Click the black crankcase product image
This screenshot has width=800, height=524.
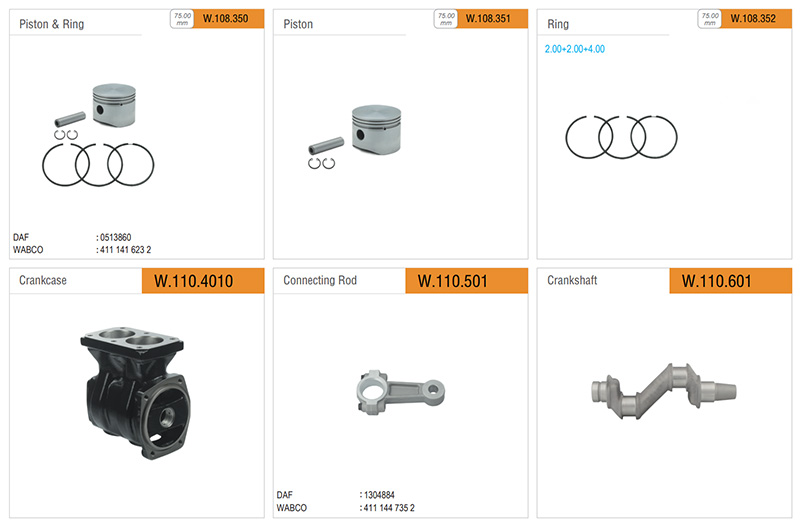click(x=135, y=393)
